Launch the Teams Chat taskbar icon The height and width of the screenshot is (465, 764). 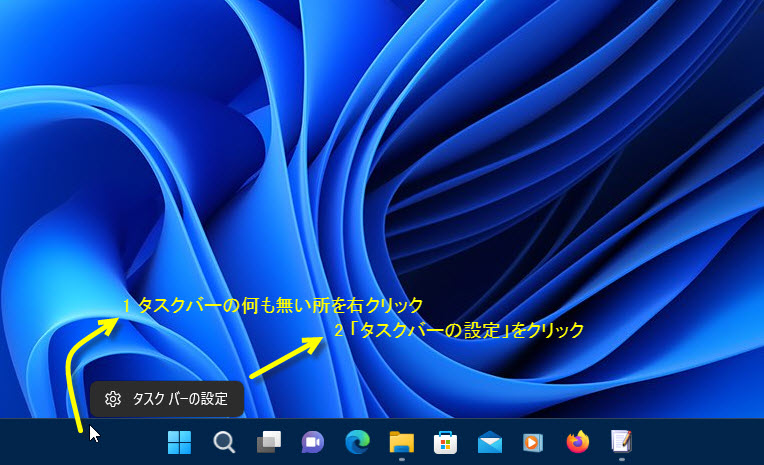(312, 442)
